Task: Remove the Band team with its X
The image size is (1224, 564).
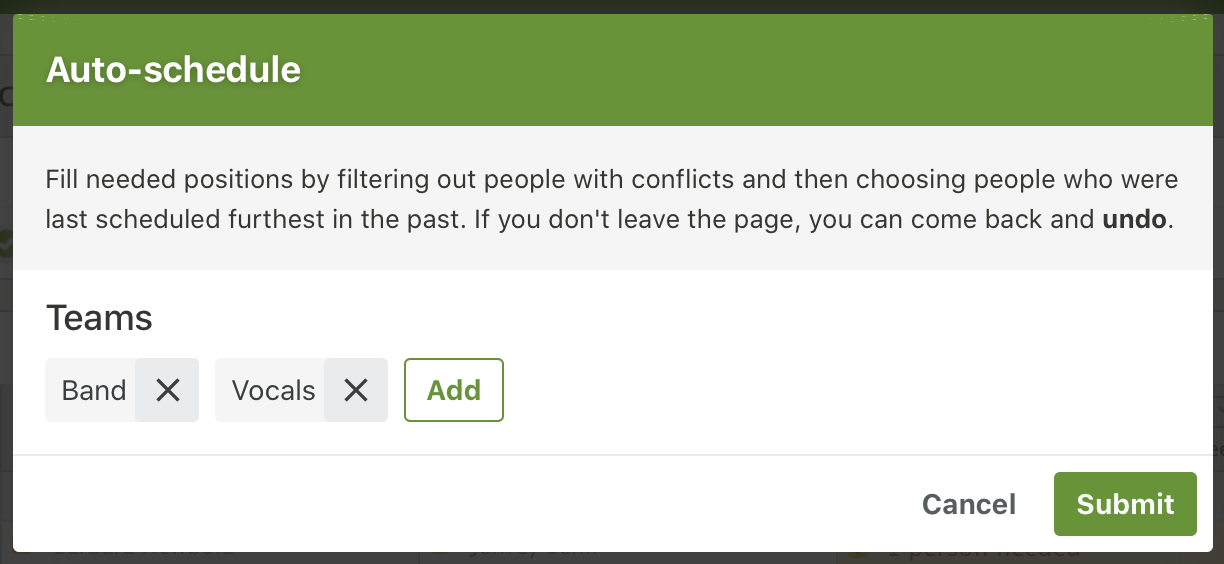Action: 167,390
